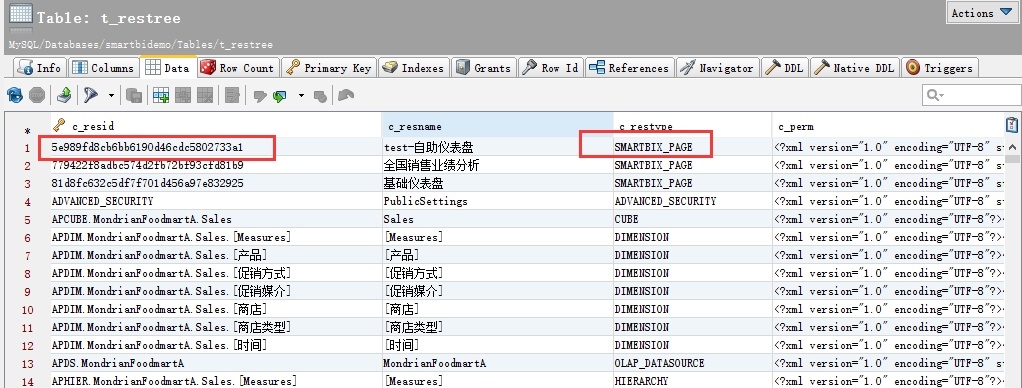Open the DDL tab
Viewport: 1022px width, 388px height.
[785, 68]
